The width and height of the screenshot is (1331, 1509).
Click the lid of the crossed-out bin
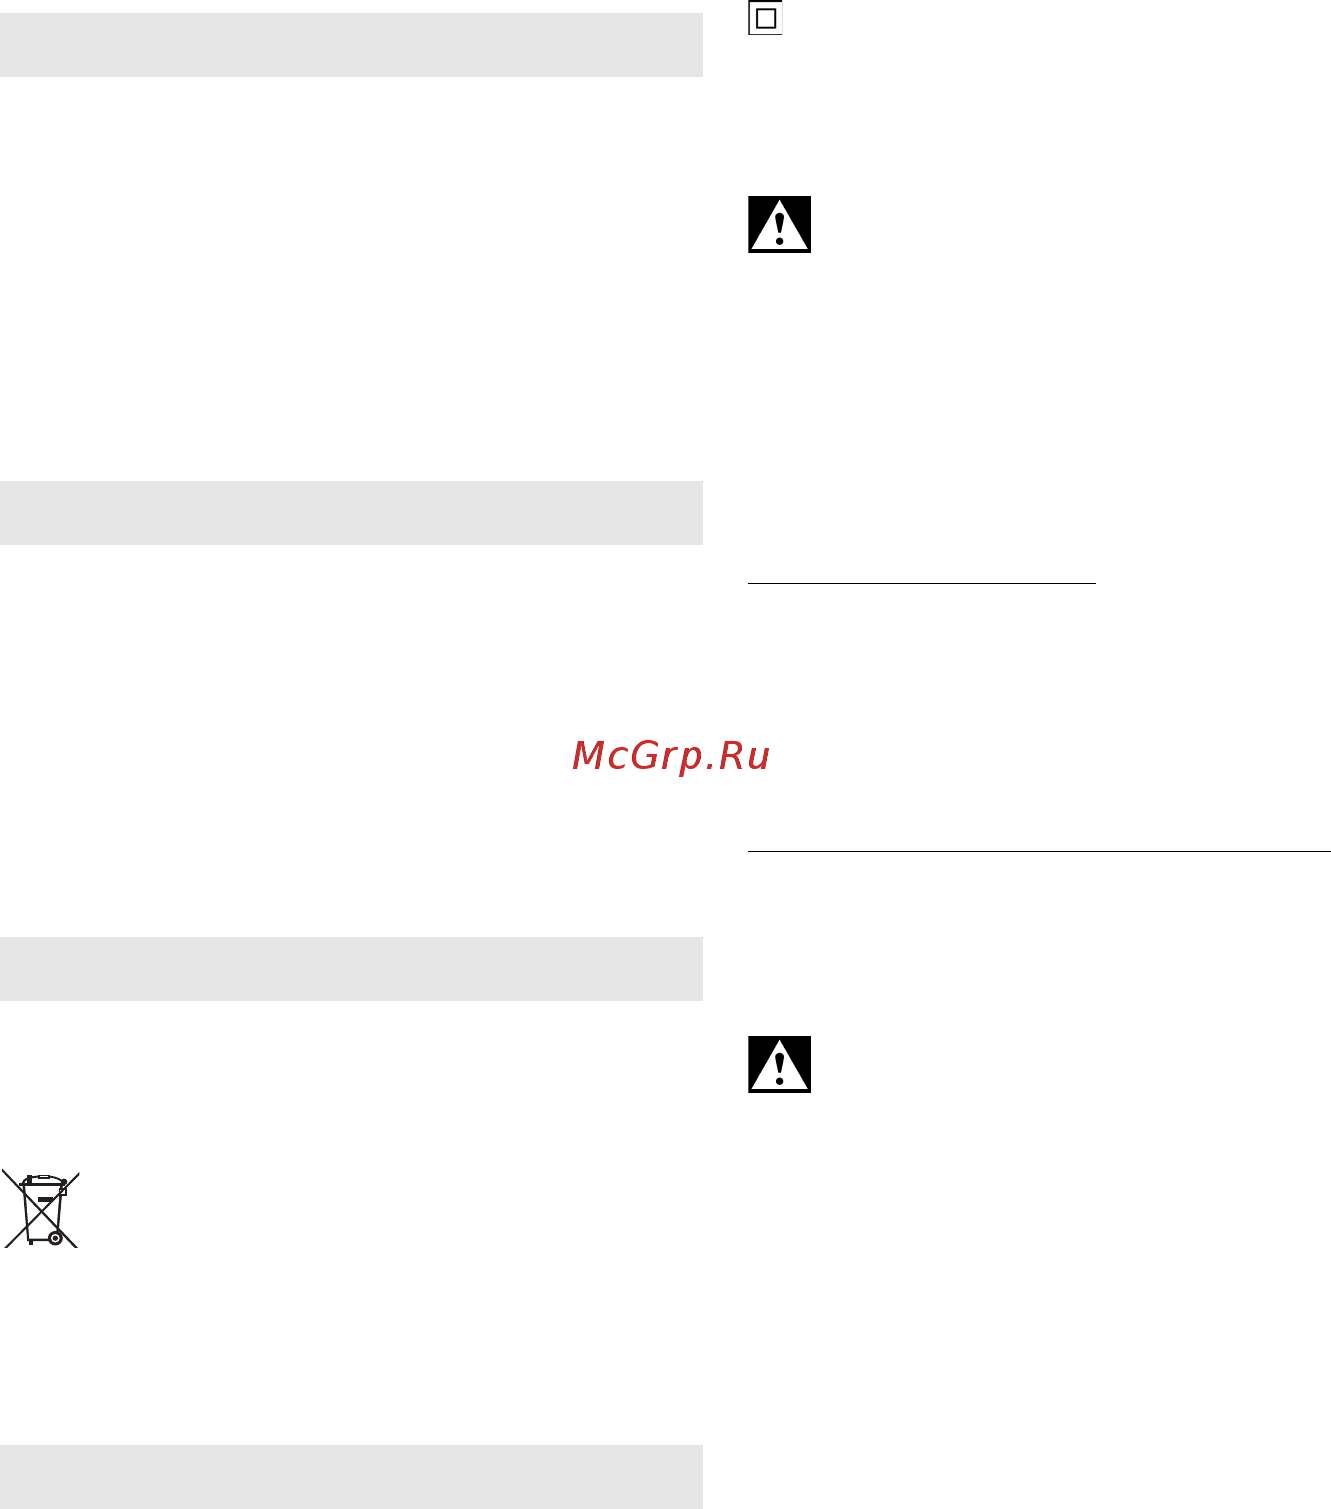pos(43,1180)
